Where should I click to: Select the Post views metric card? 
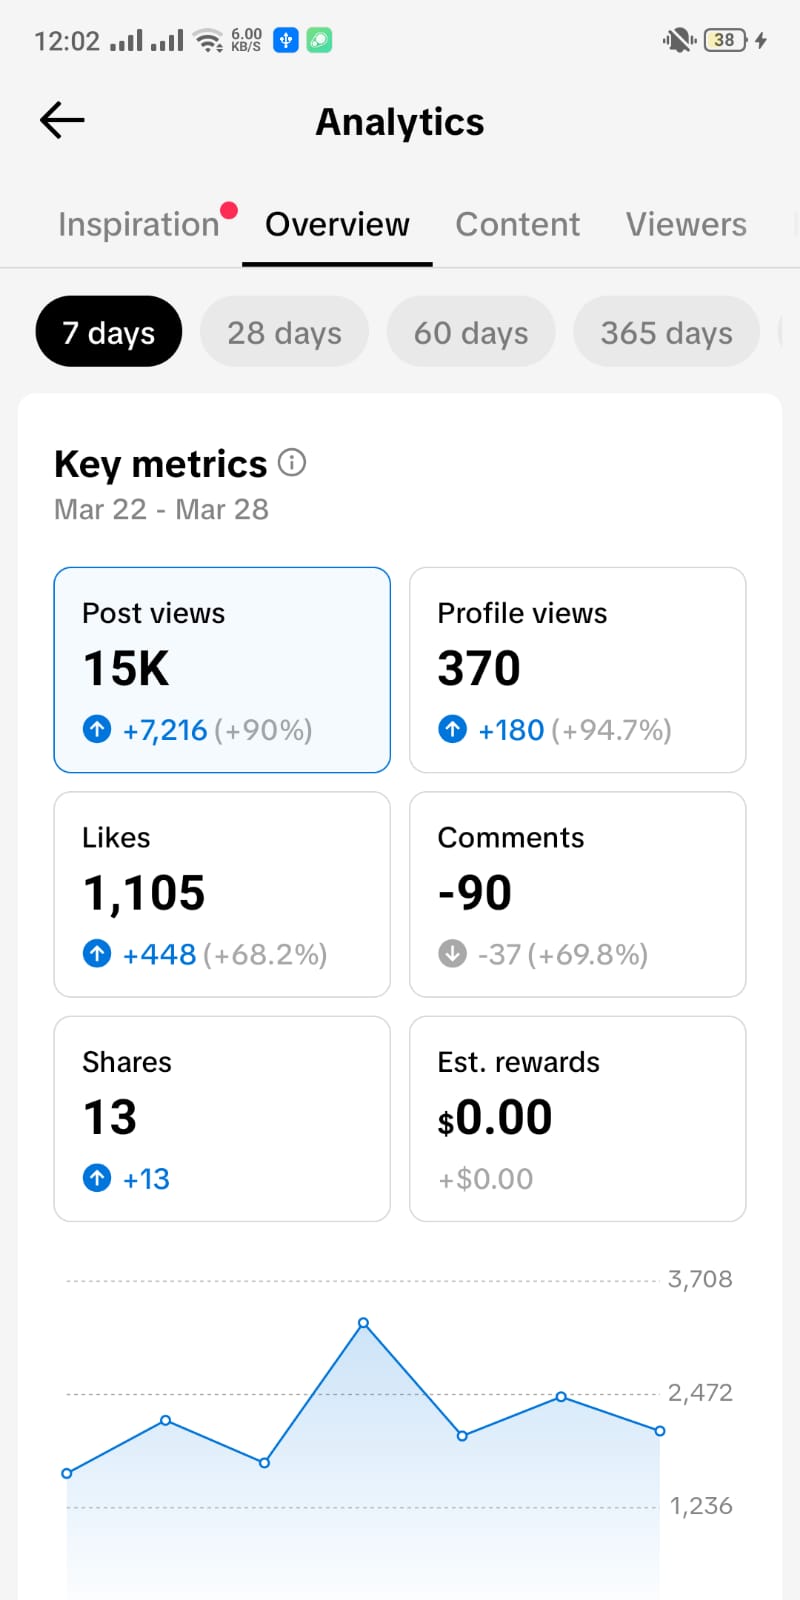pyautogui.click(x=222, y=670)
